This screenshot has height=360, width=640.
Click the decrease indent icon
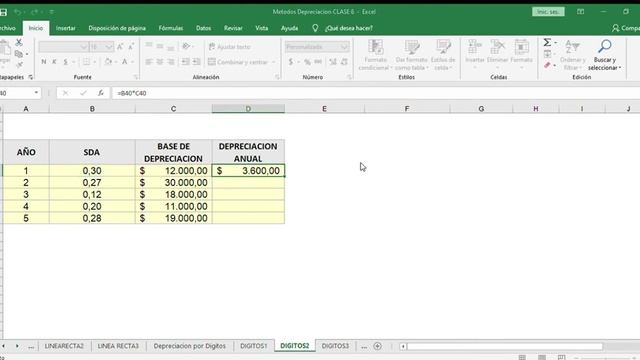point(185,62)
